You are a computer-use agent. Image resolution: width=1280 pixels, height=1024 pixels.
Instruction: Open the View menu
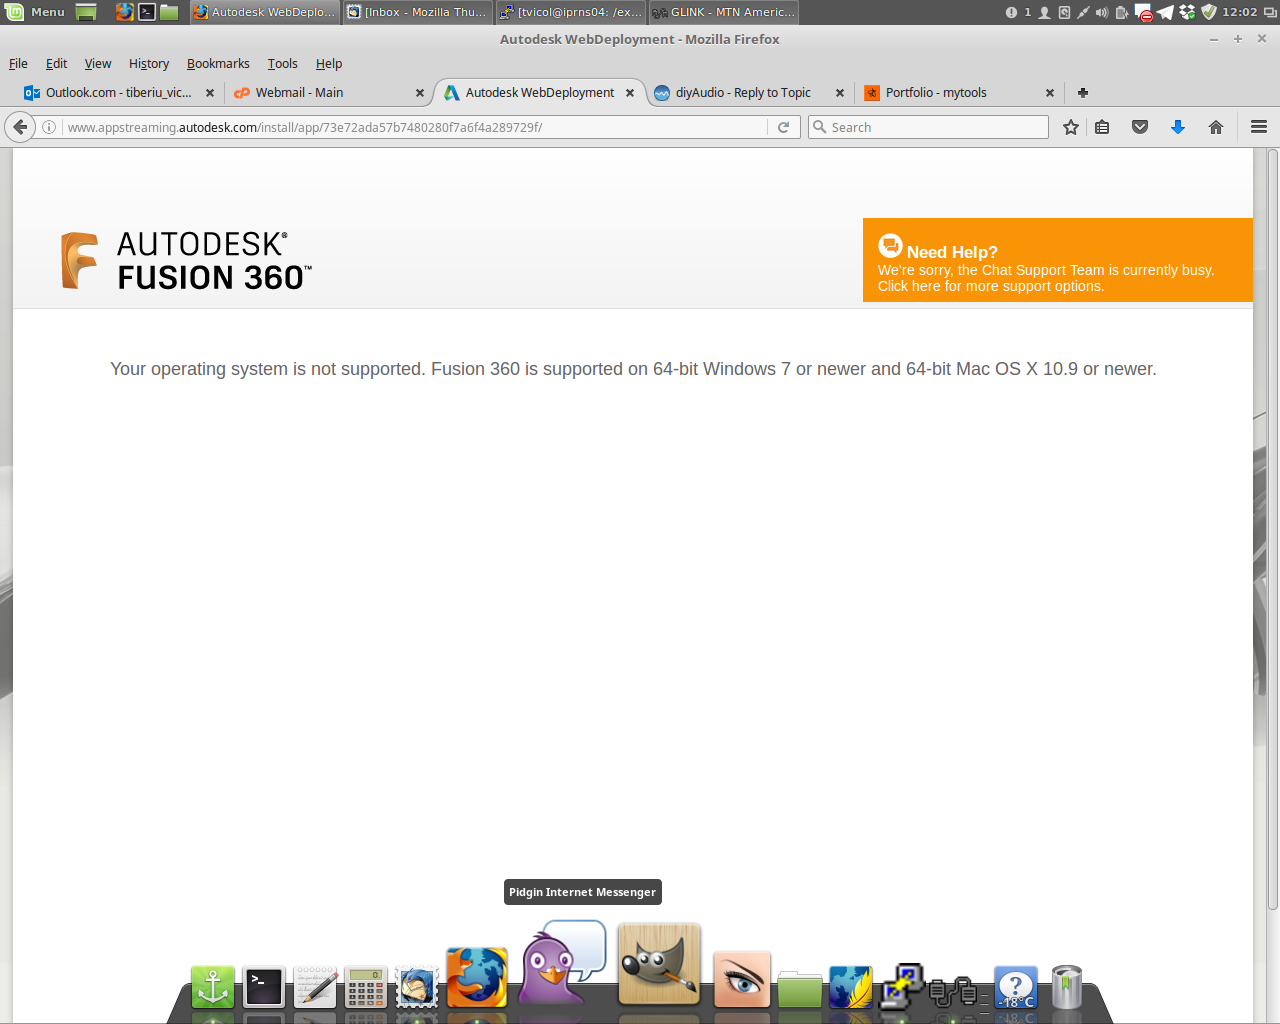click(98, 63)
